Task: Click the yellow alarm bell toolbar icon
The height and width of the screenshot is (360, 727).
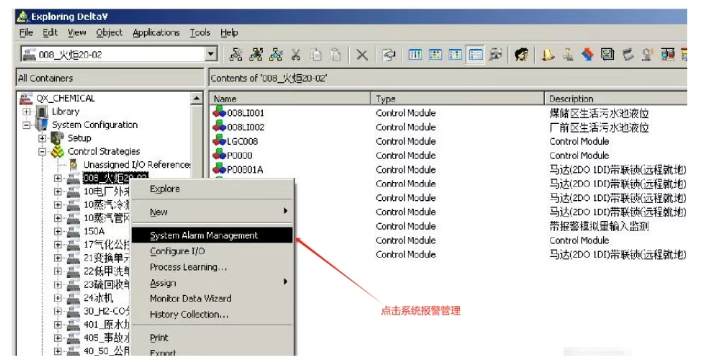Action: [548, 55]
